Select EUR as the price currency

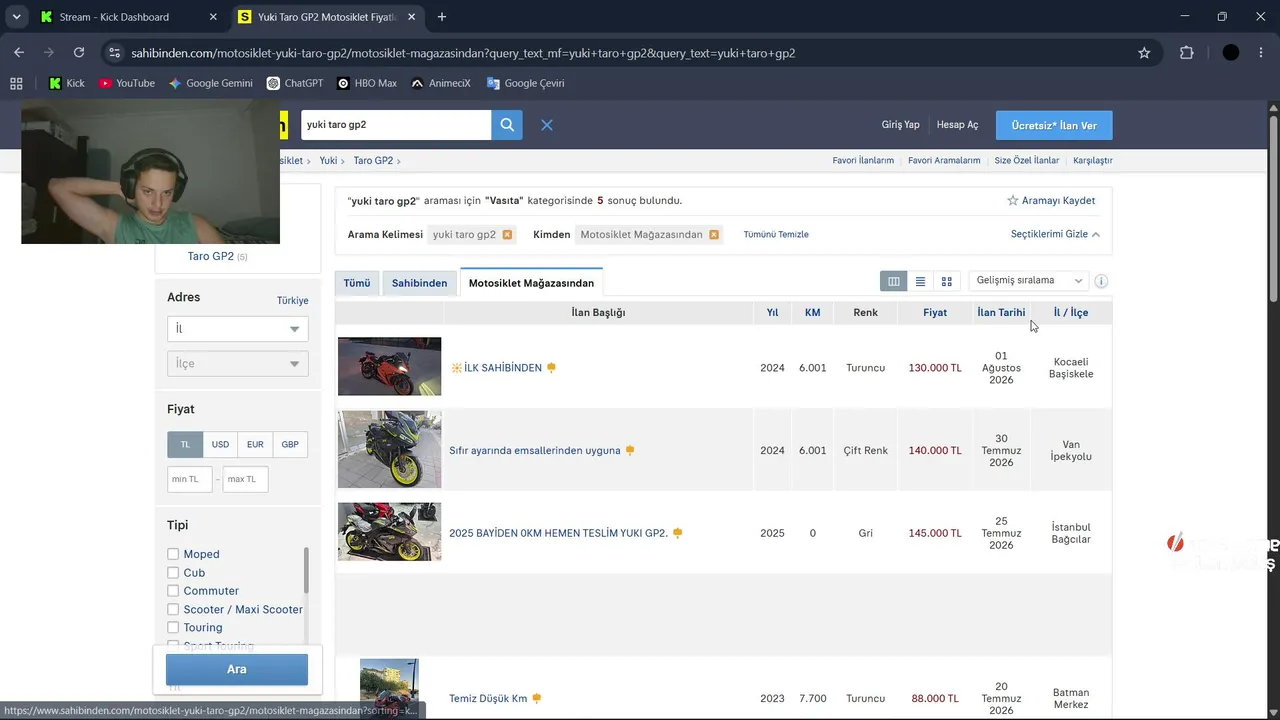pyautogui.click(x=255, y=445)
